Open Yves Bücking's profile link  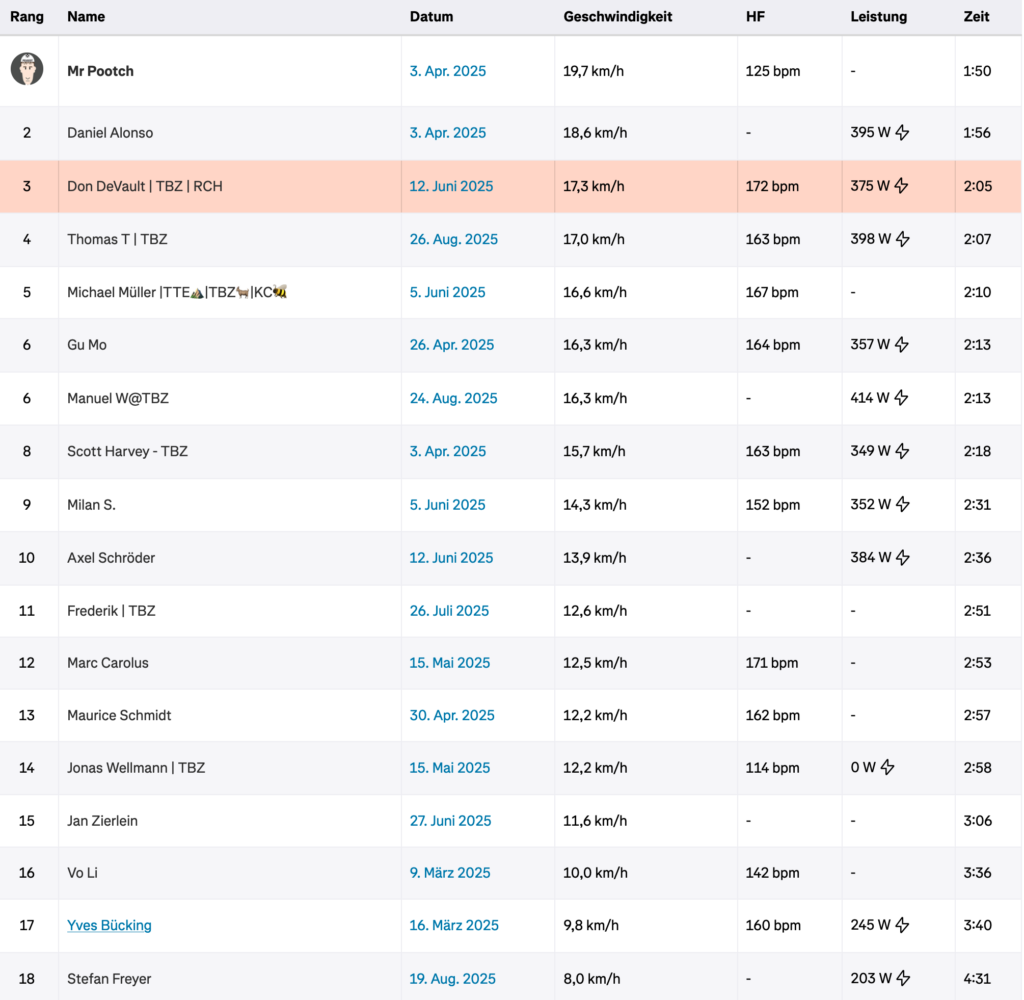pyautogui.click(x=109, y=926)
